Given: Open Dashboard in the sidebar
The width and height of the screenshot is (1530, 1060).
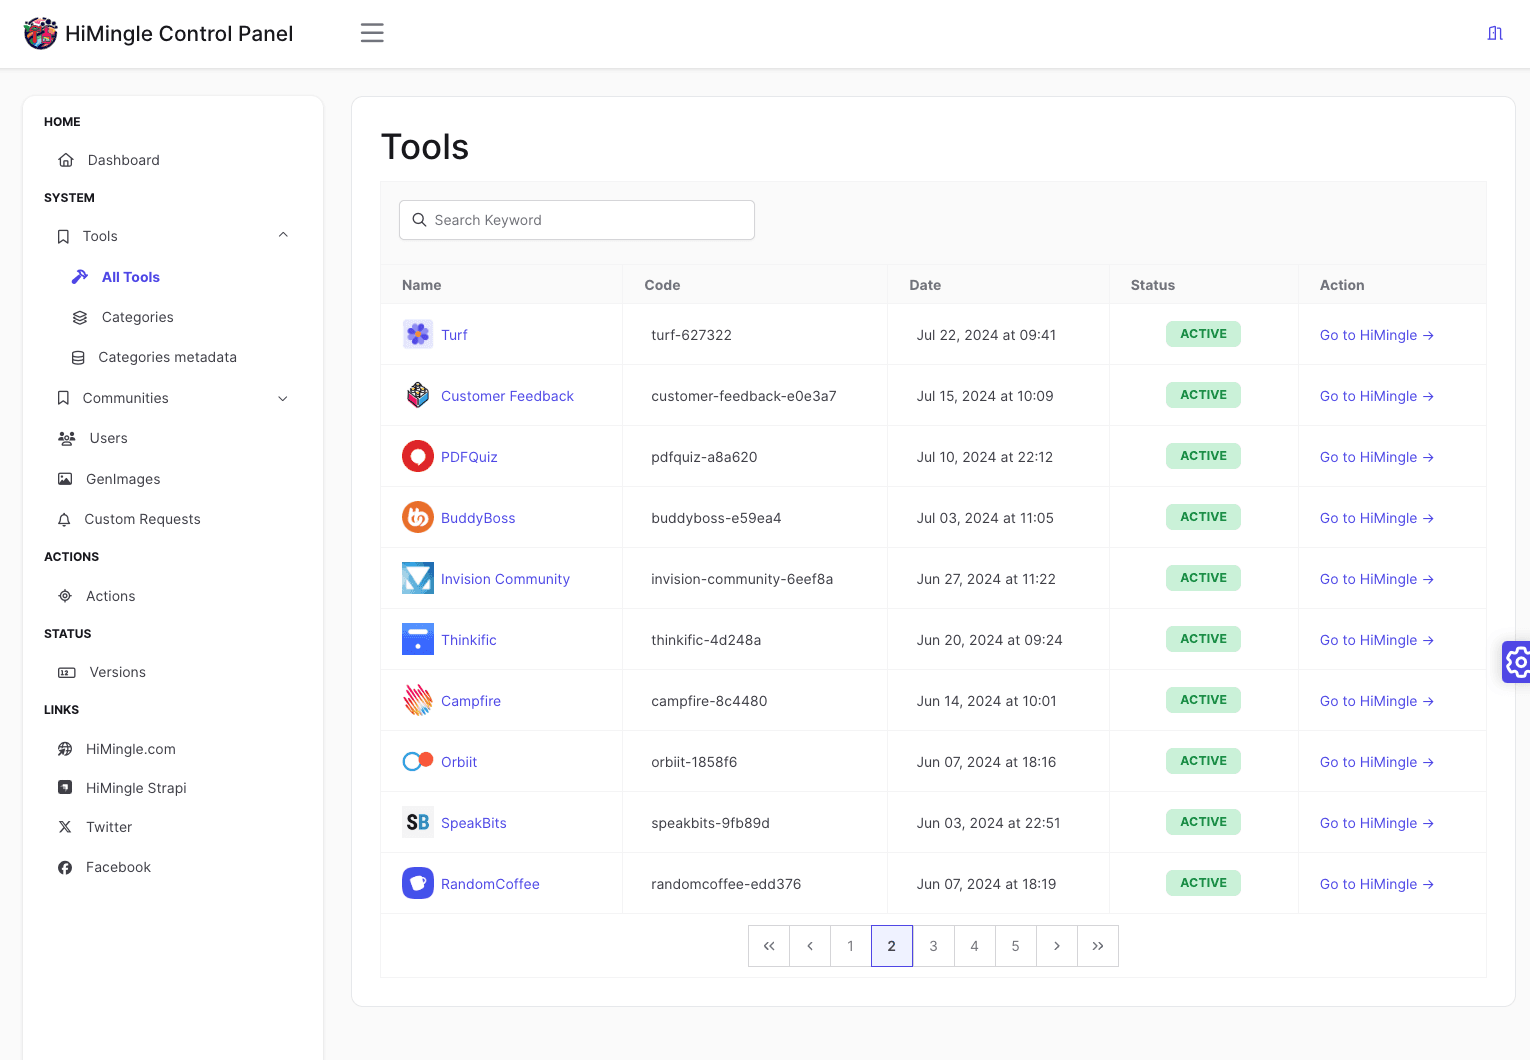Looking at the screenshot, I should [124, 160].
